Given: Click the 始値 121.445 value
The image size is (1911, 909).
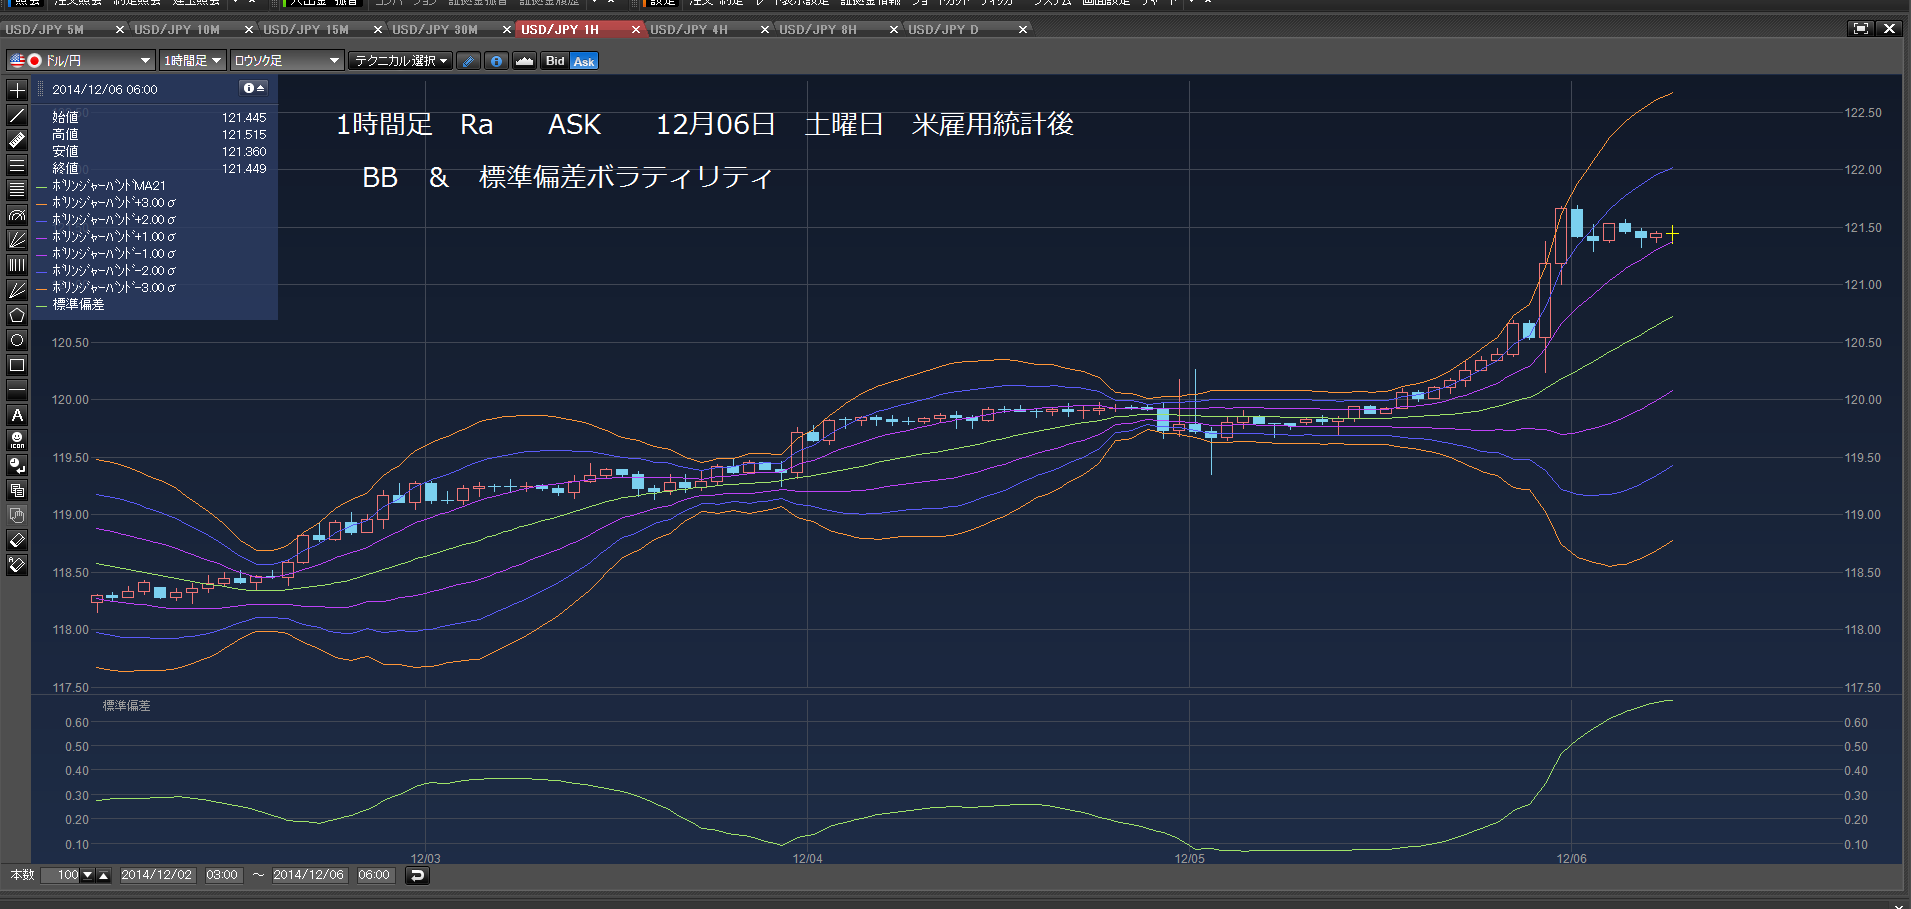Looking at the screenshot, I should [244, 118].
